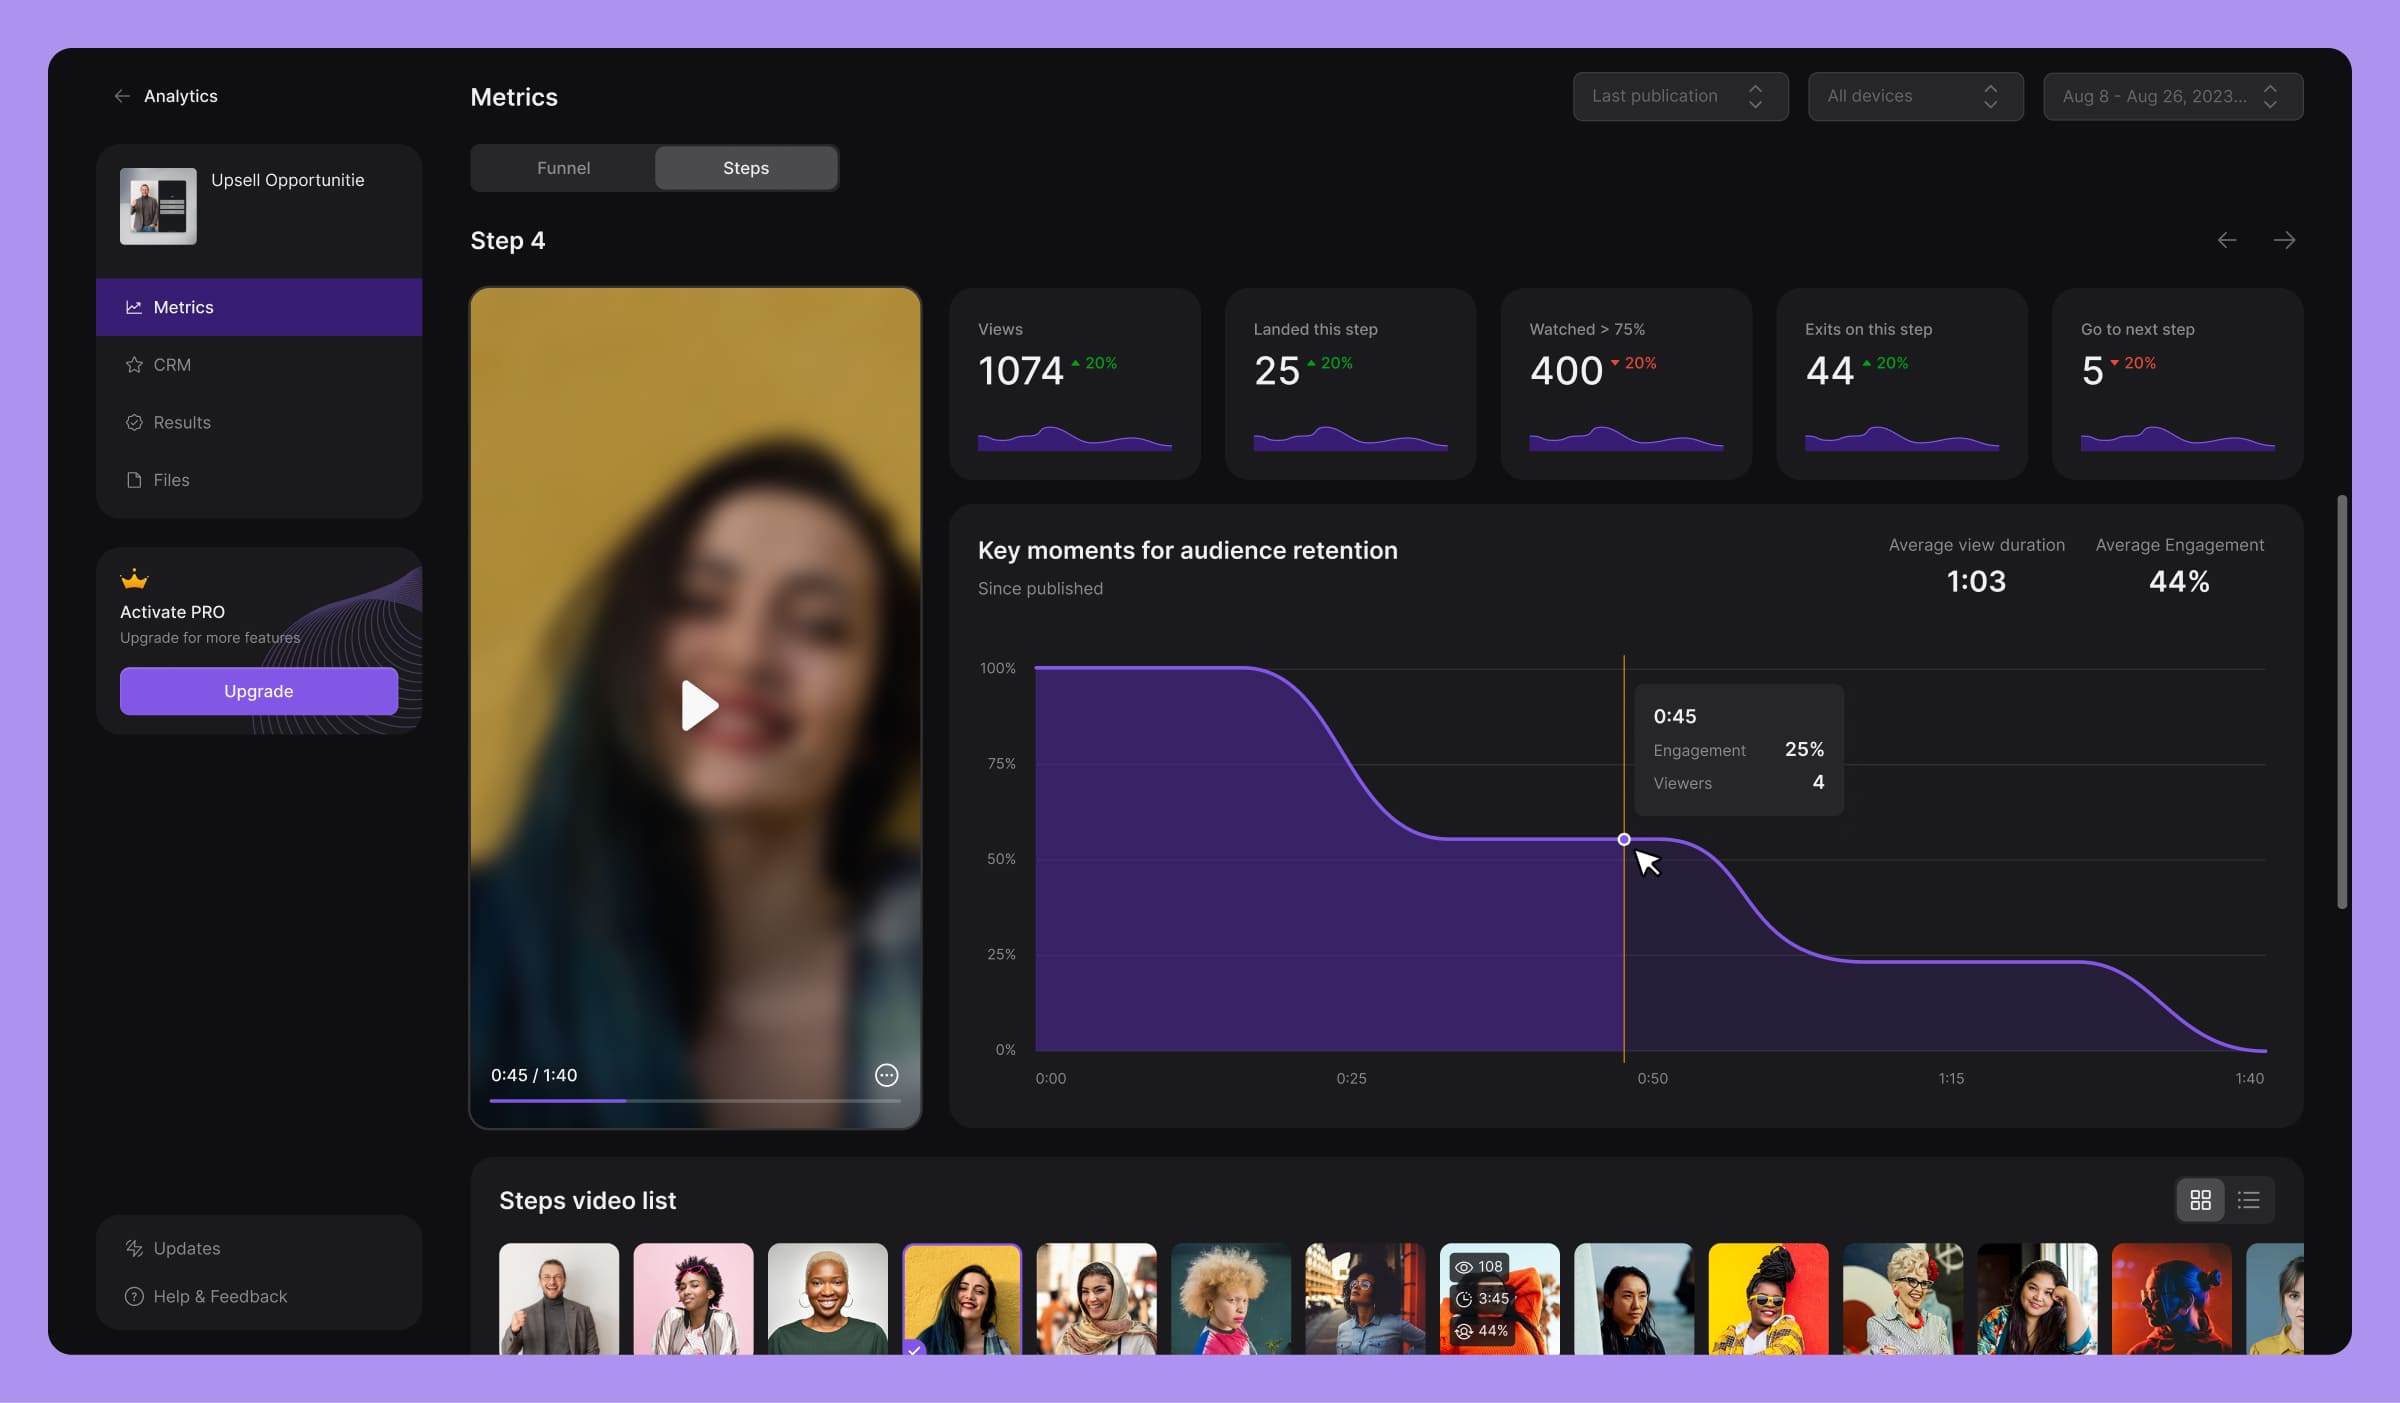Open the Aug 8 - Aug 26 date range selector
Viewport: 2400px width, 1403px height.
tap(2172, 96)
